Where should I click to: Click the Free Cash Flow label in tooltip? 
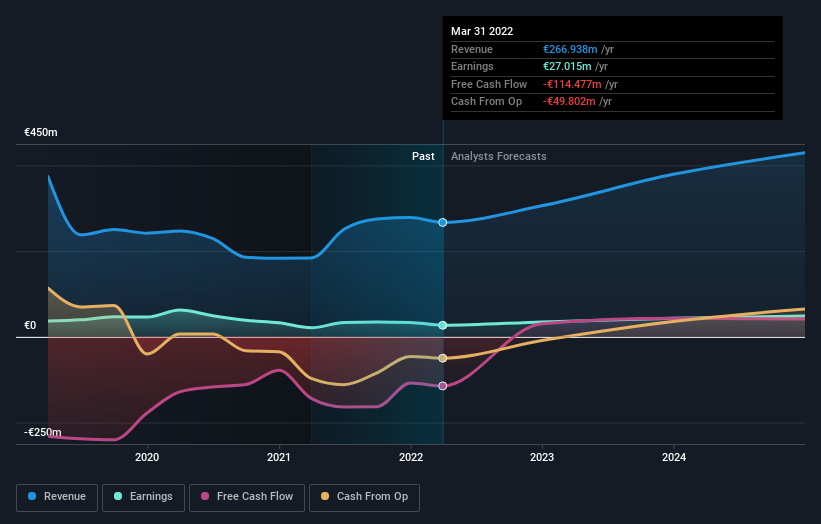[x=489, y=84]
